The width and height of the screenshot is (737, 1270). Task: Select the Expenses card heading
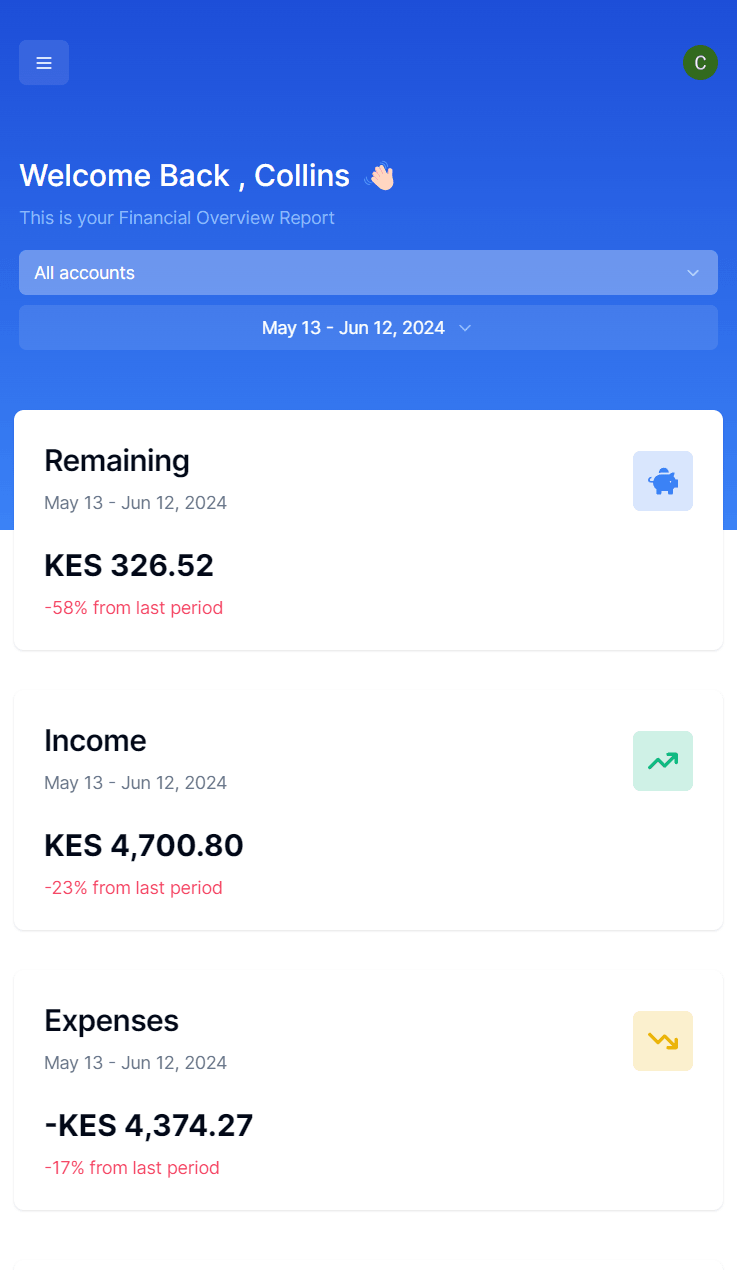[111, 1021]
